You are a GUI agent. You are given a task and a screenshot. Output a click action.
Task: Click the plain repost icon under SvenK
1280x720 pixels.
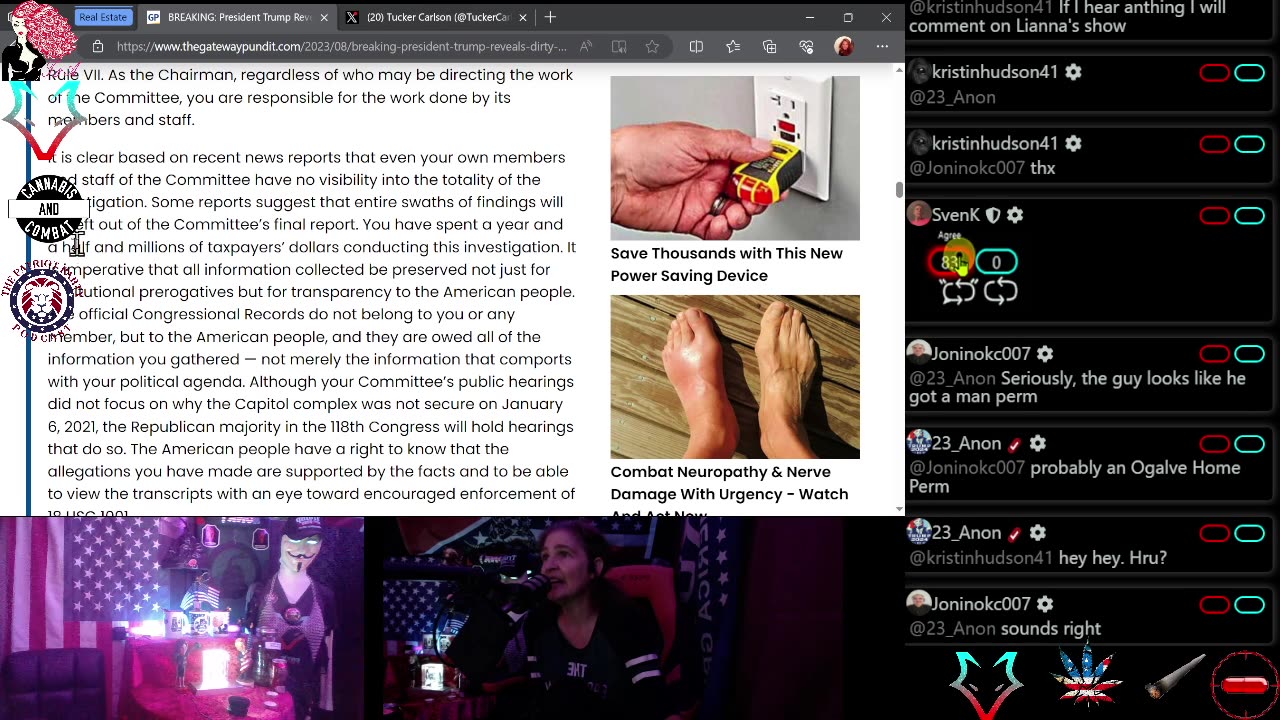(1000, 291)
